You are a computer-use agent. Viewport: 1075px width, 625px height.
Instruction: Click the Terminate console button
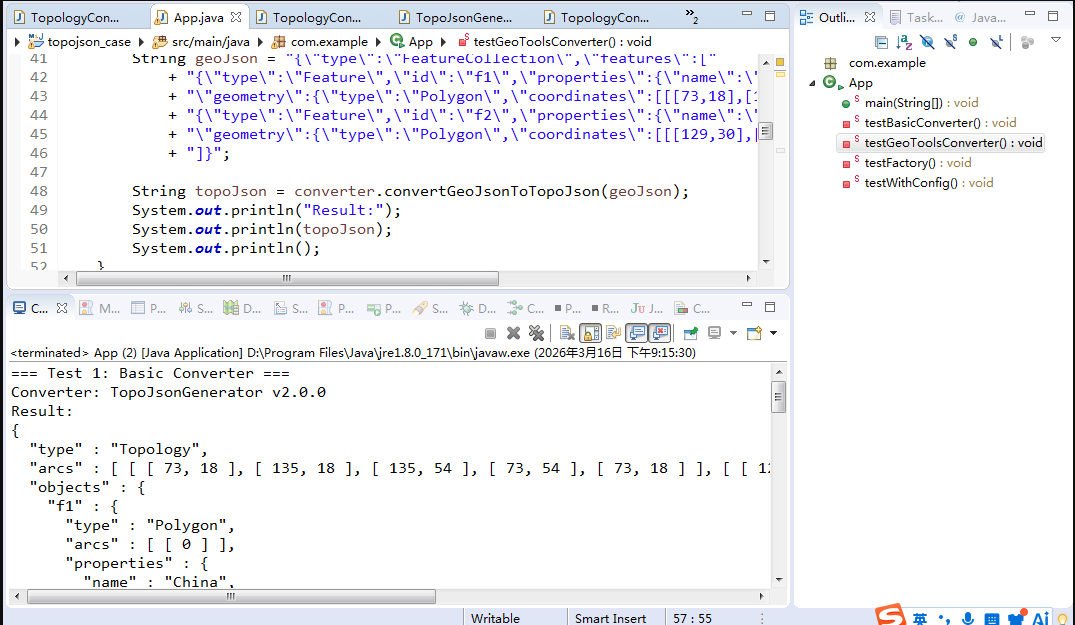point(490,333)
